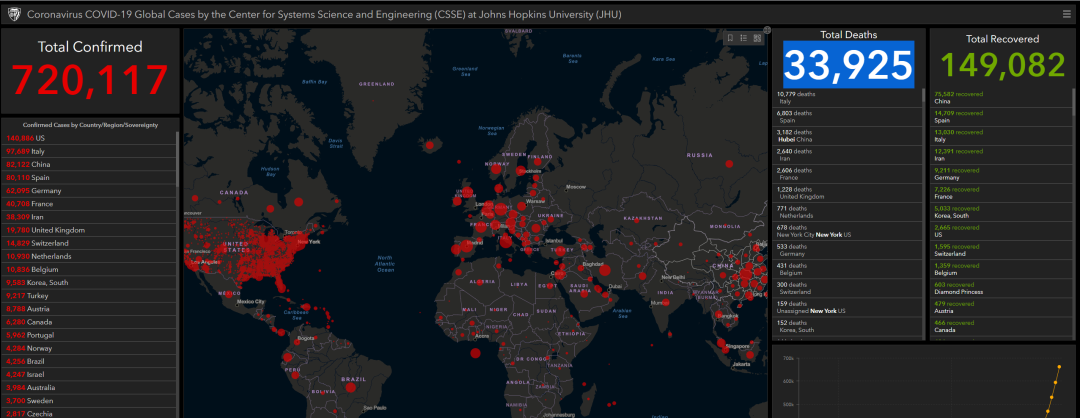Image resolution: width=1080 pixels, height=418 pixels.
Task: Open the hamburger menu in header
Action: pos(1067,14)
